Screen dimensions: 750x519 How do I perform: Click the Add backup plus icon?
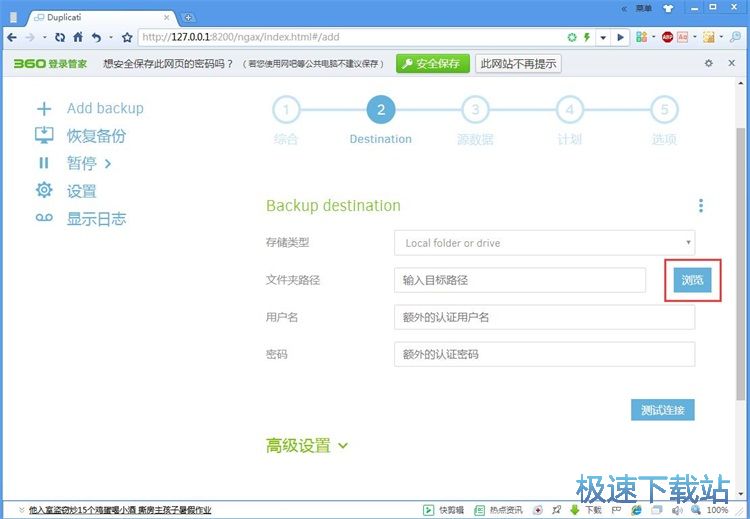[x=43, y=109]
